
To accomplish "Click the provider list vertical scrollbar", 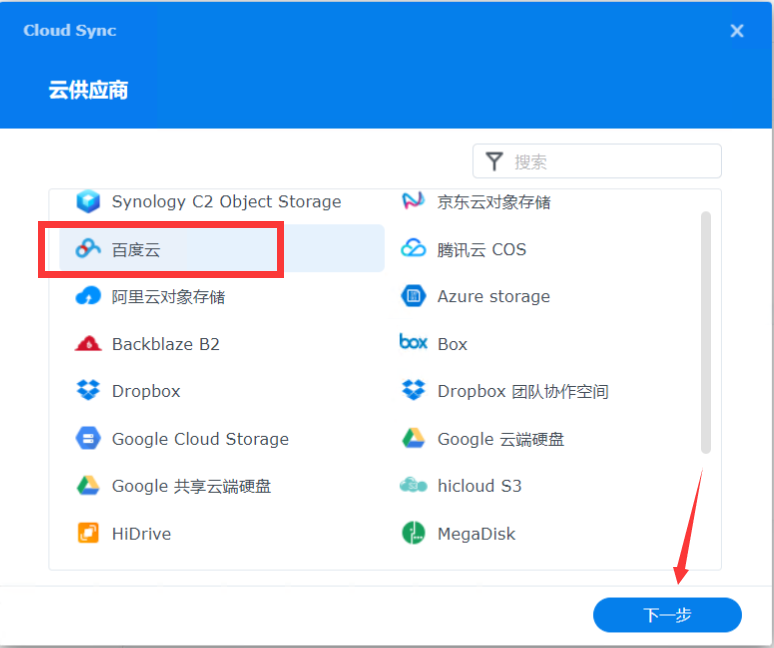I will tap(706, 332).
